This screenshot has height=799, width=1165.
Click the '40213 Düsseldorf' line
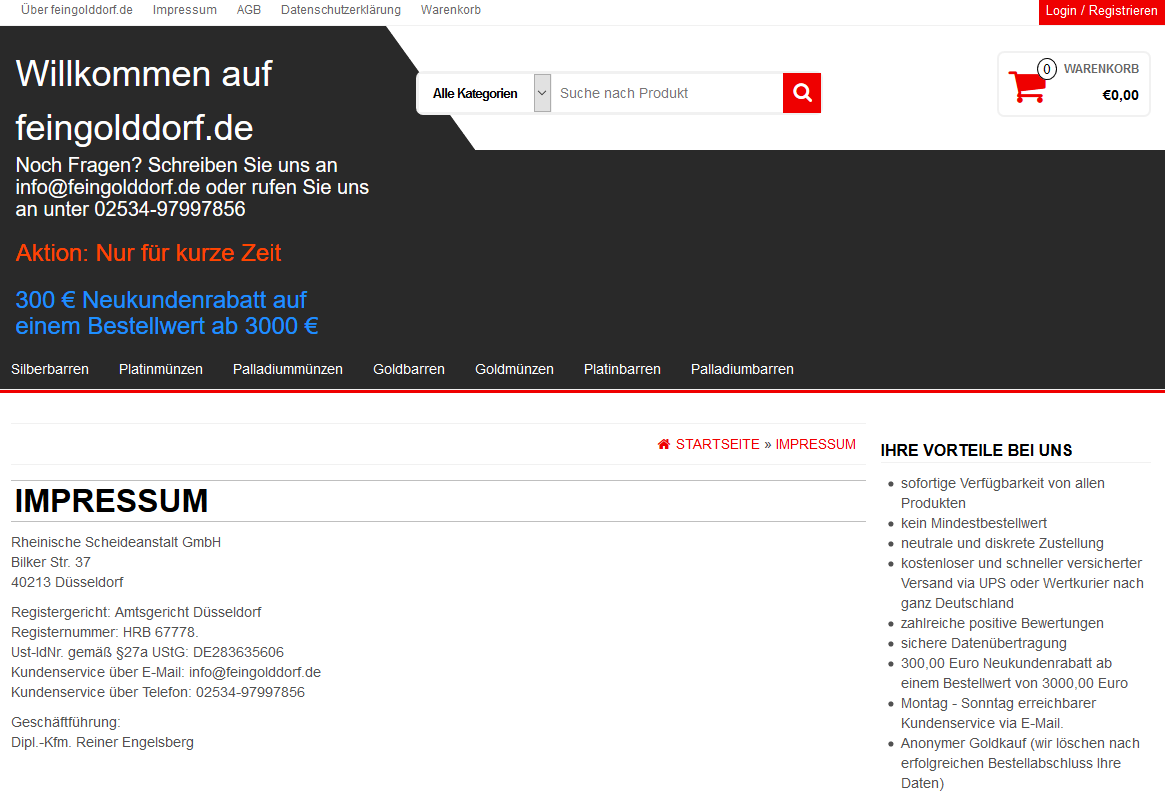point(68,583)
